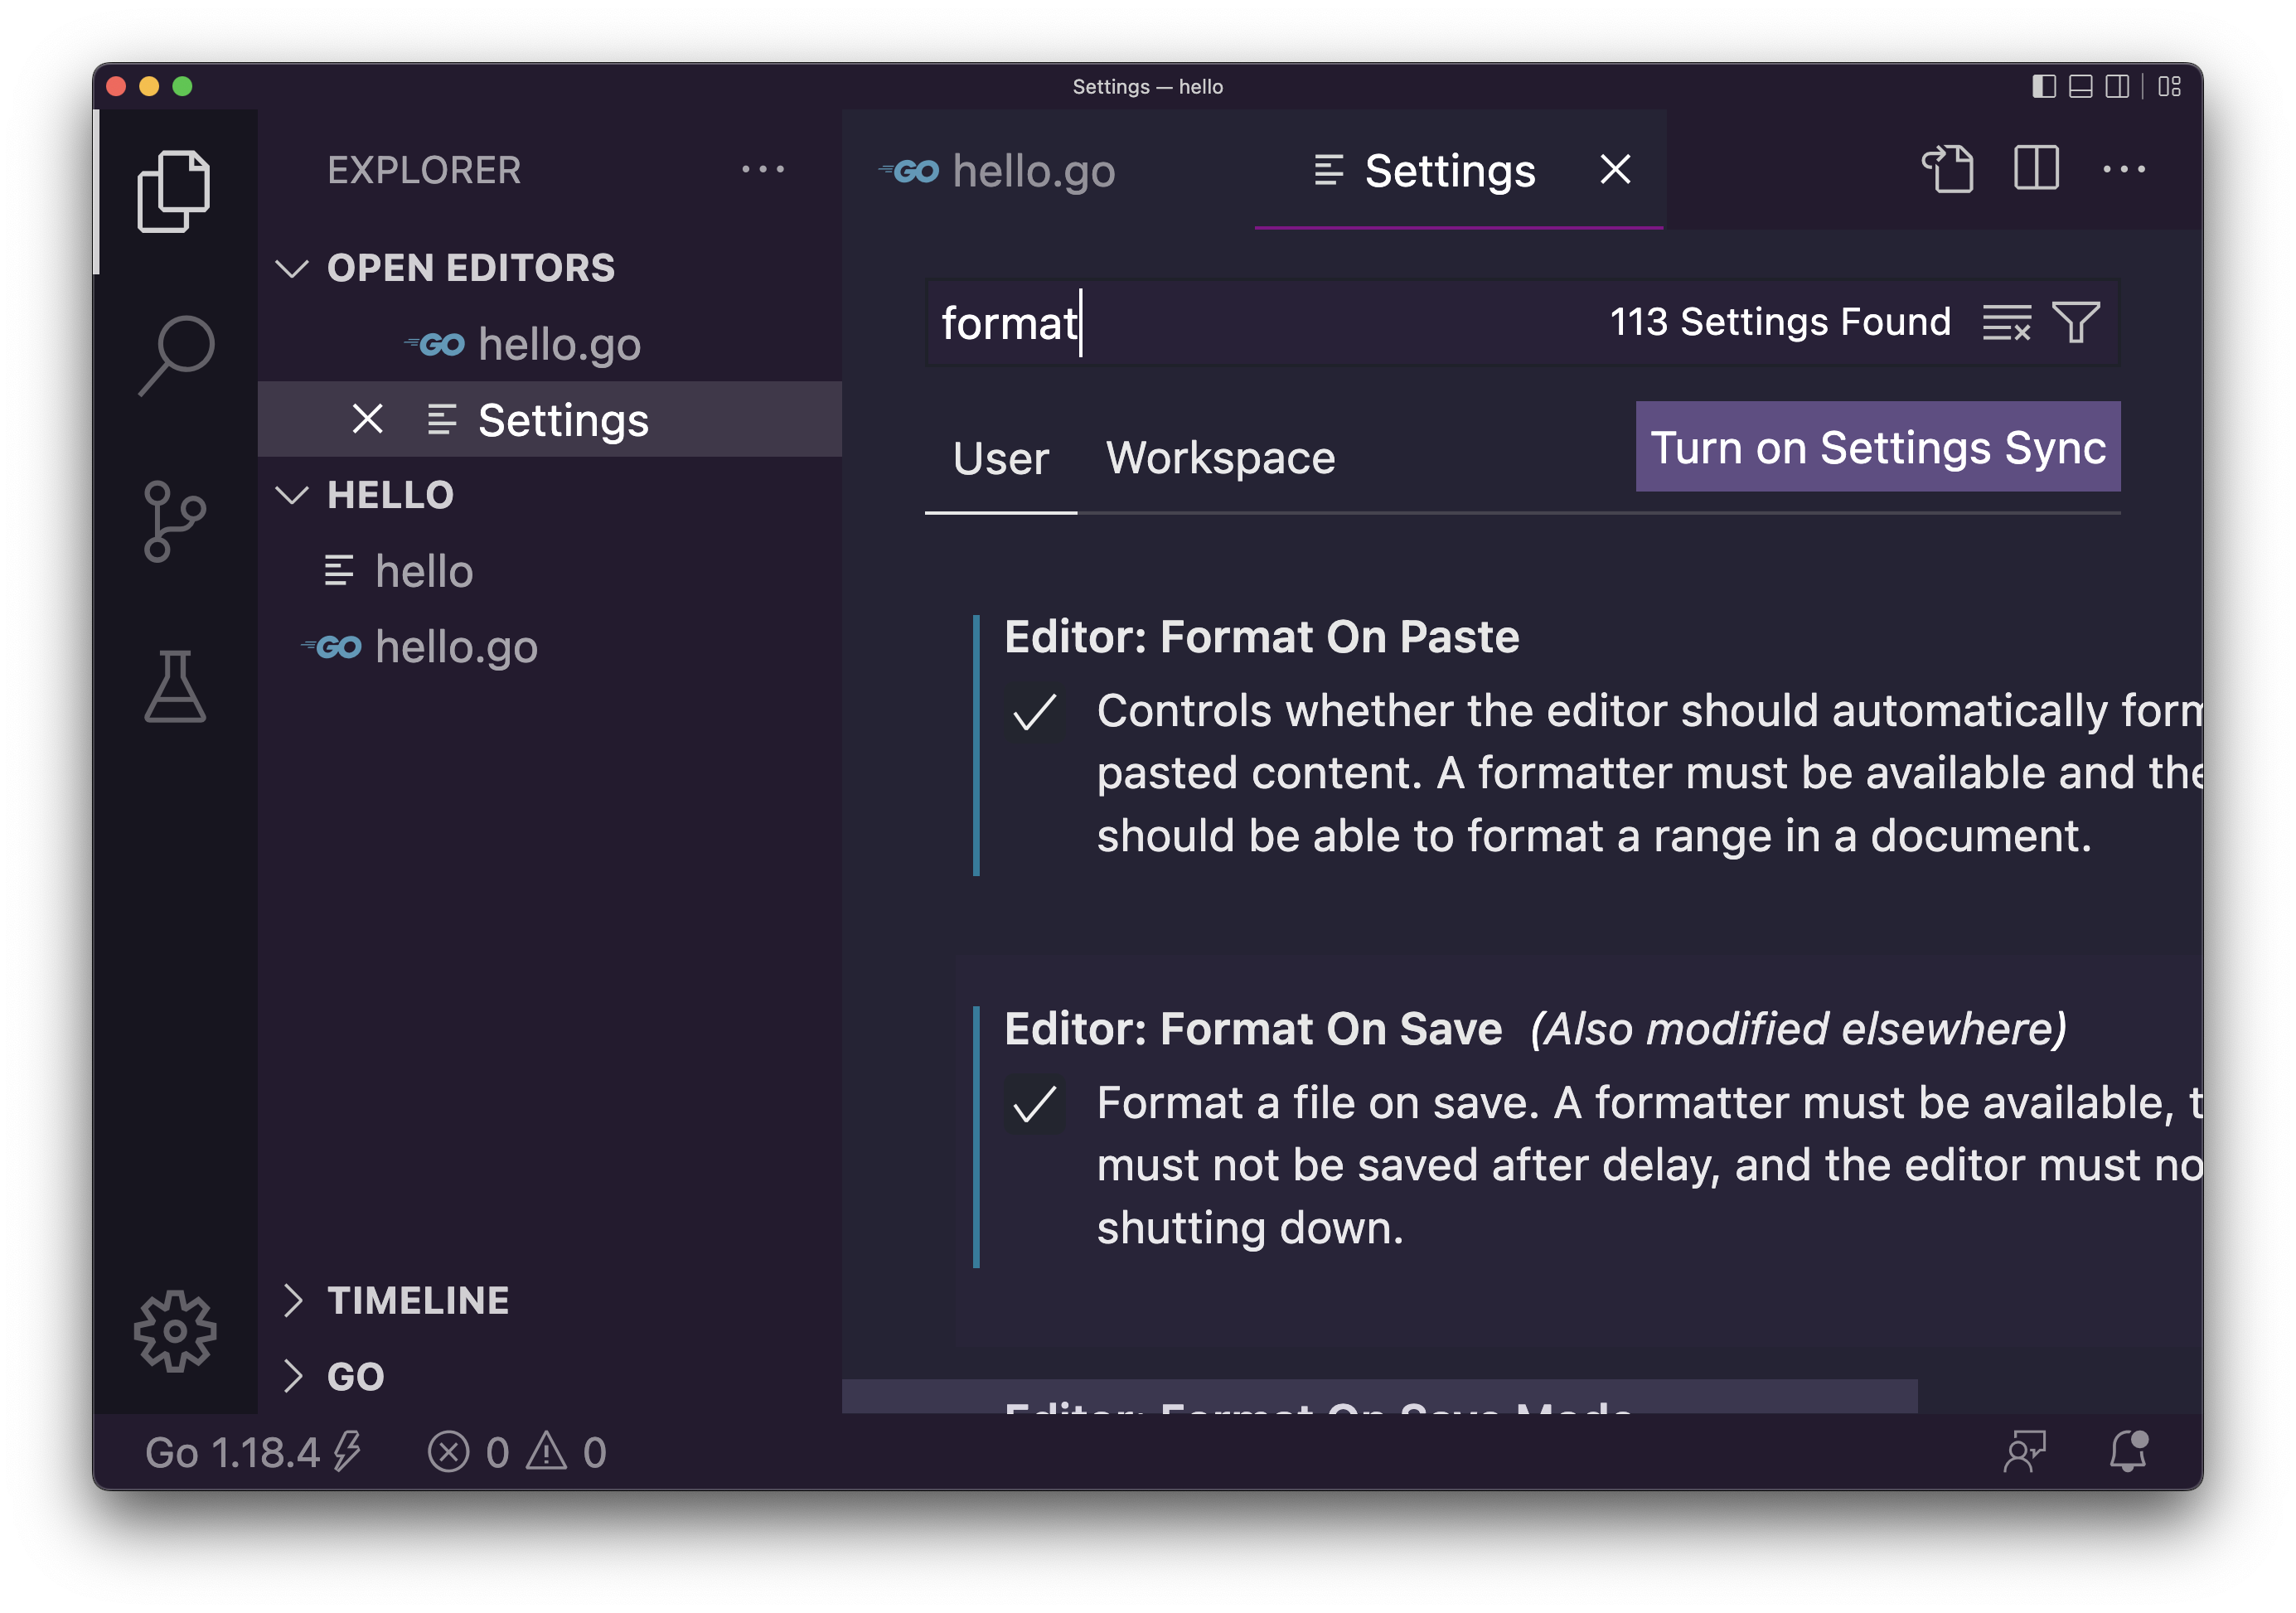Click the settings search field
The width and height of the screenshot is (2296, 1613).
point(1300,323)
